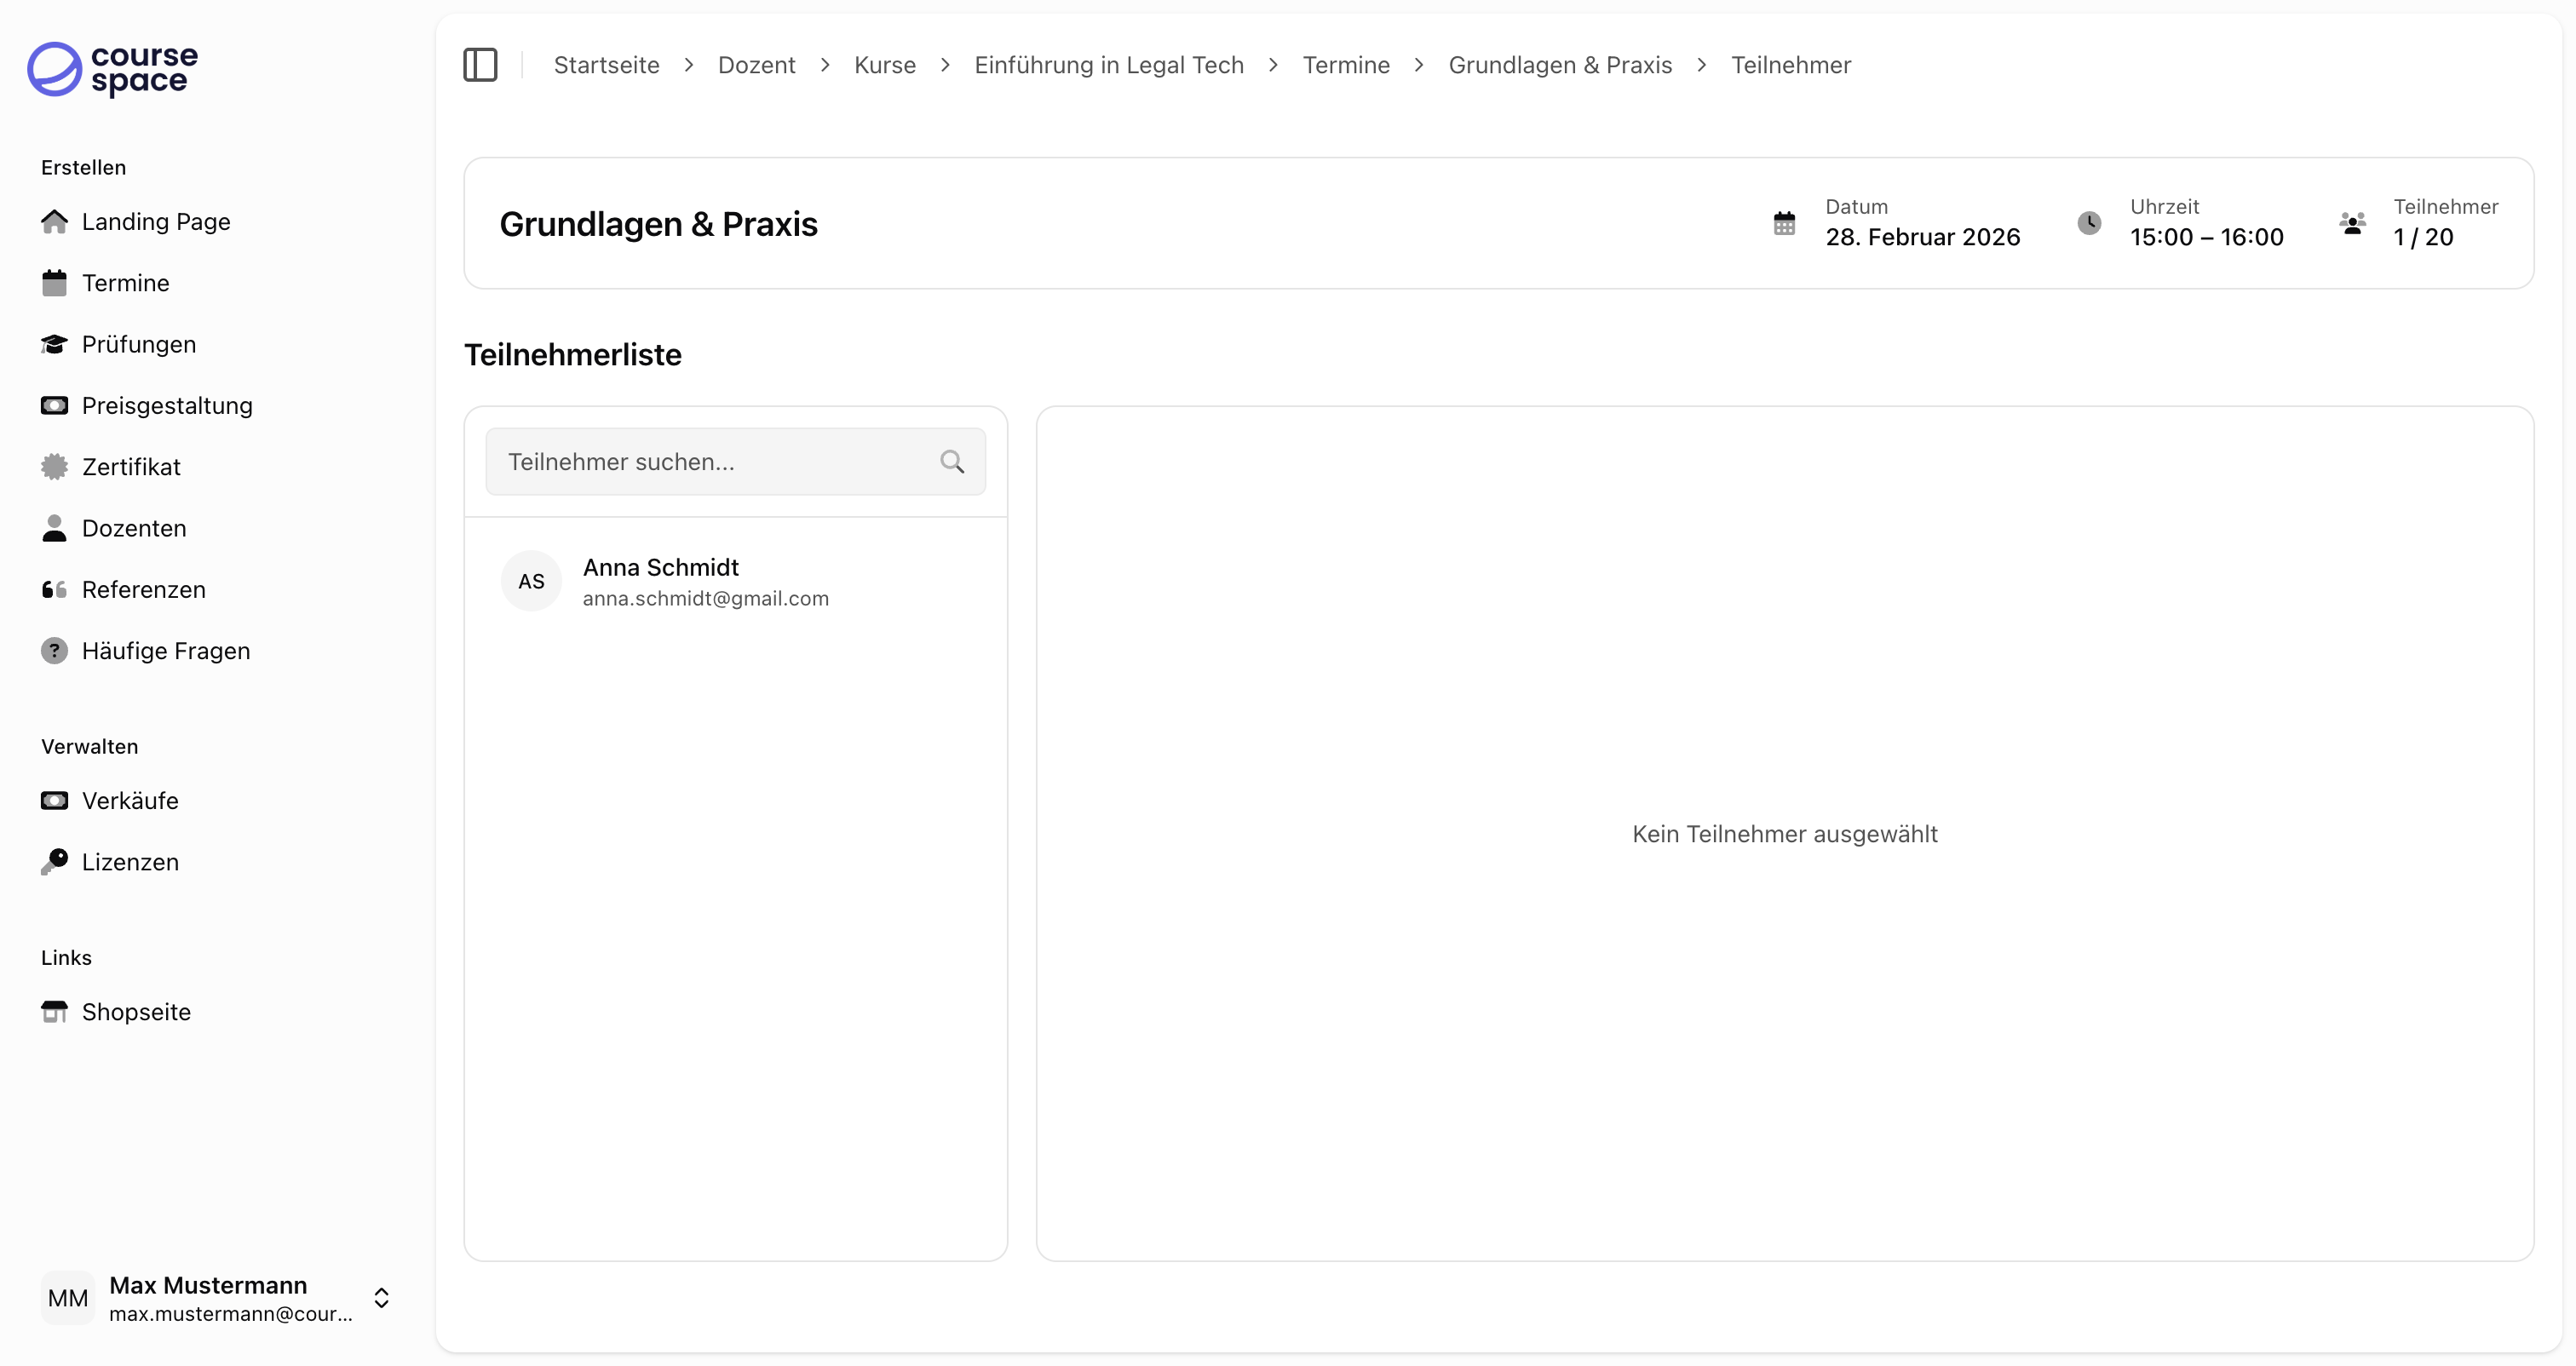Open Landing Page via house icon
Viewport: 2576px width, 1366px height.
click(x=54, y=221)
